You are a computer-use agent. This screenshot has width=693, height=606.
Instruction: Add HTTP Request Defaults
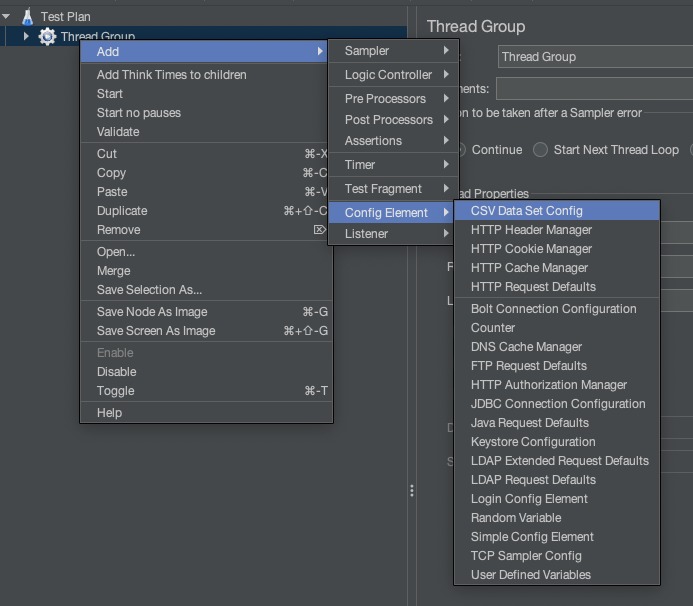[x=557, y=287]
